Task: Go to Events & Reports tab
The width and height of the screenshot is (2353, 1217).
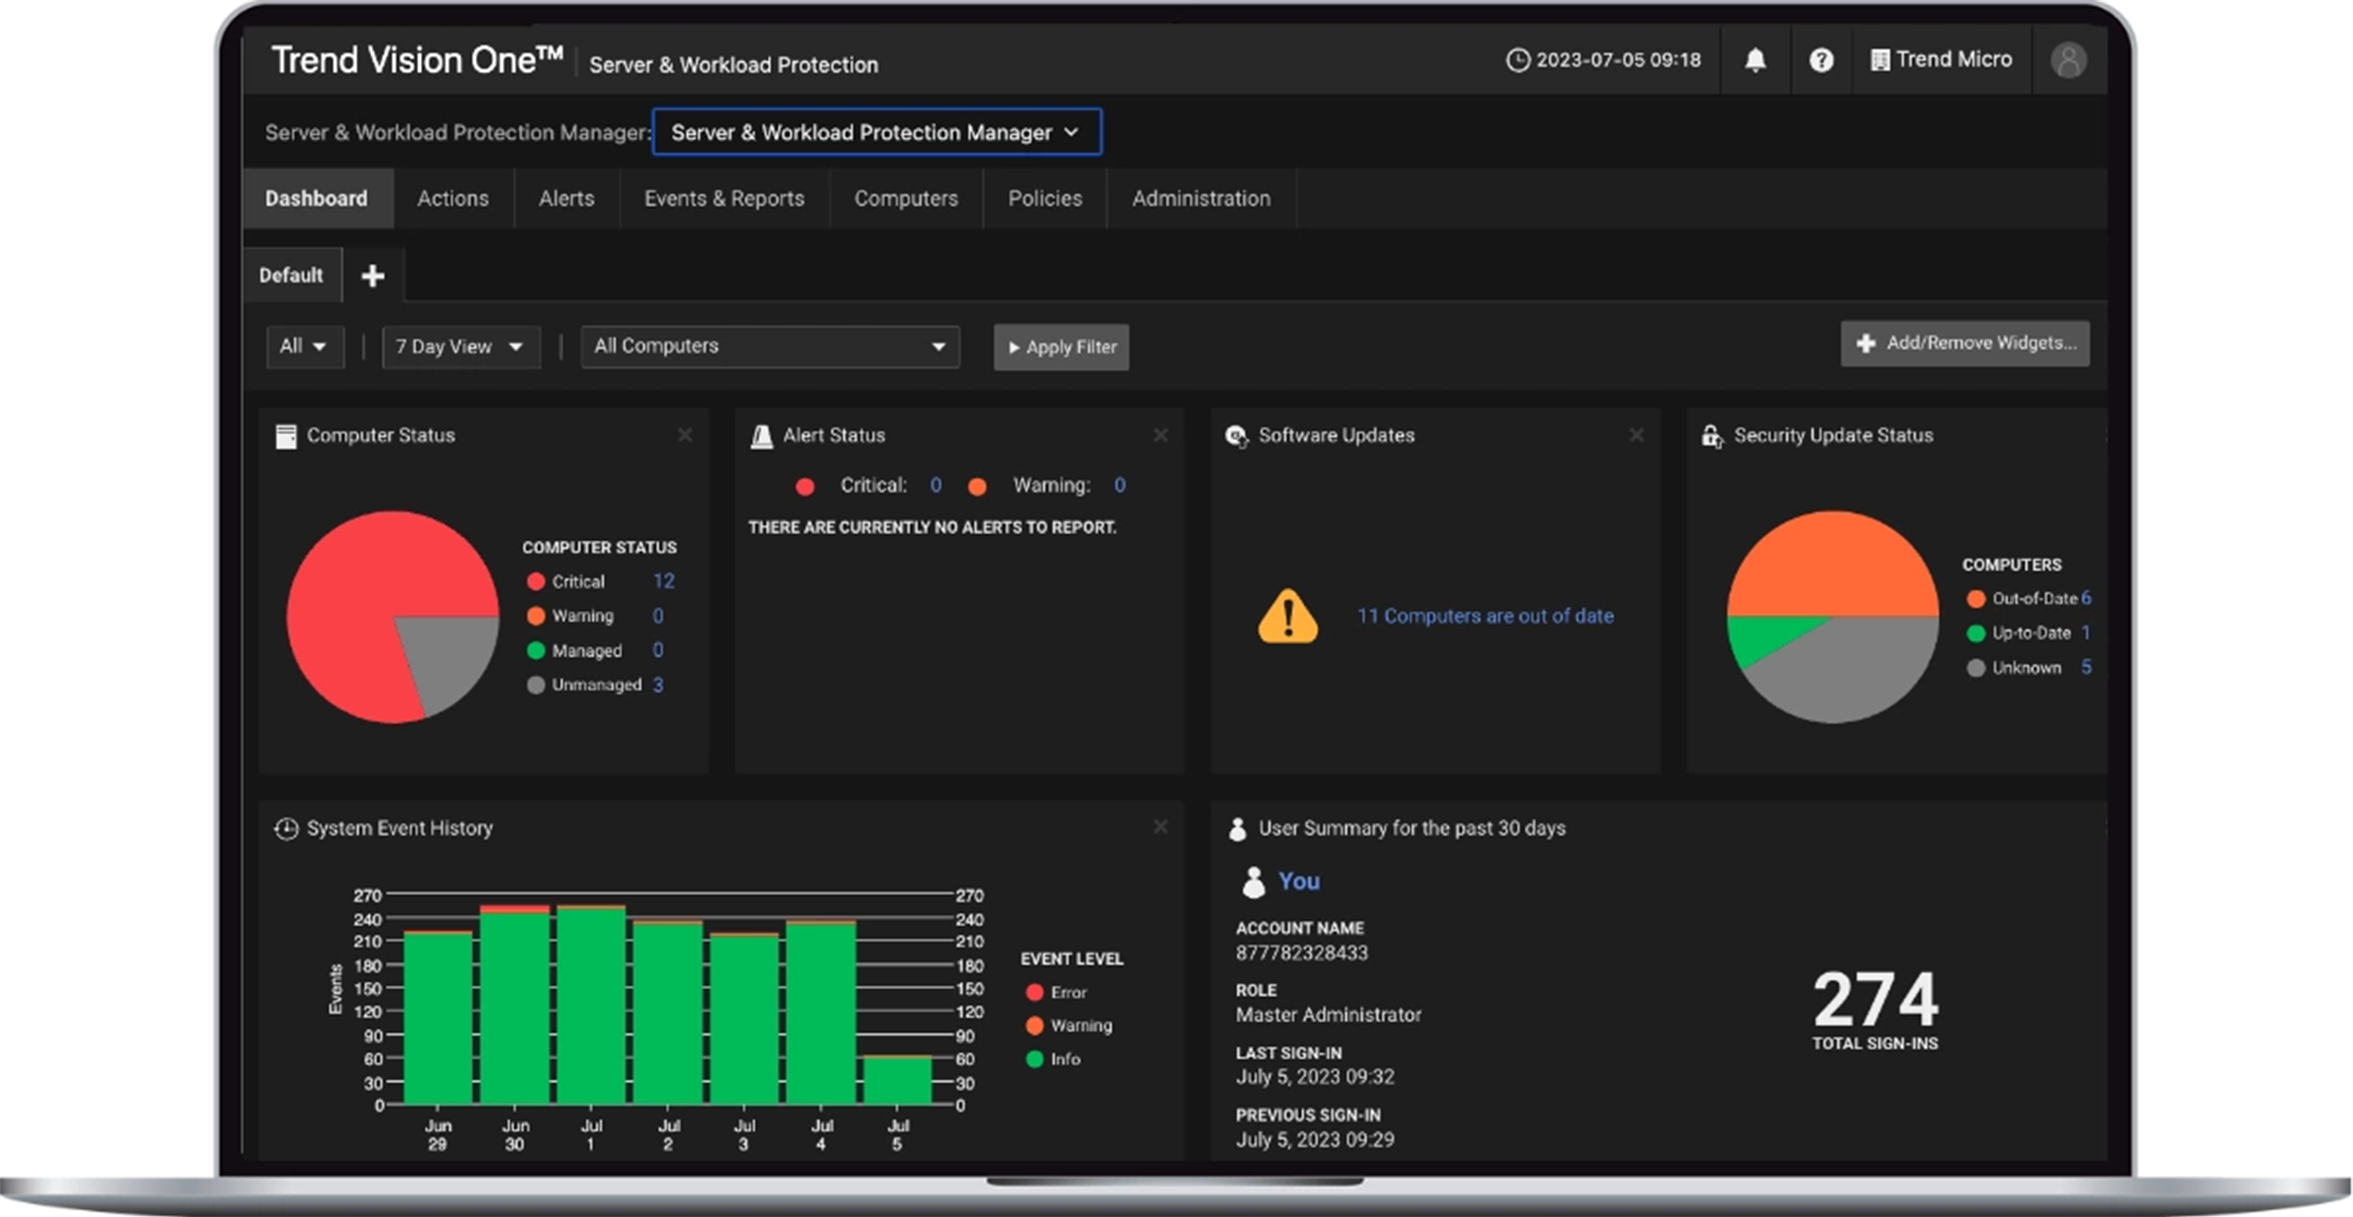Action: pyautogui.click(x=724, y=198)
